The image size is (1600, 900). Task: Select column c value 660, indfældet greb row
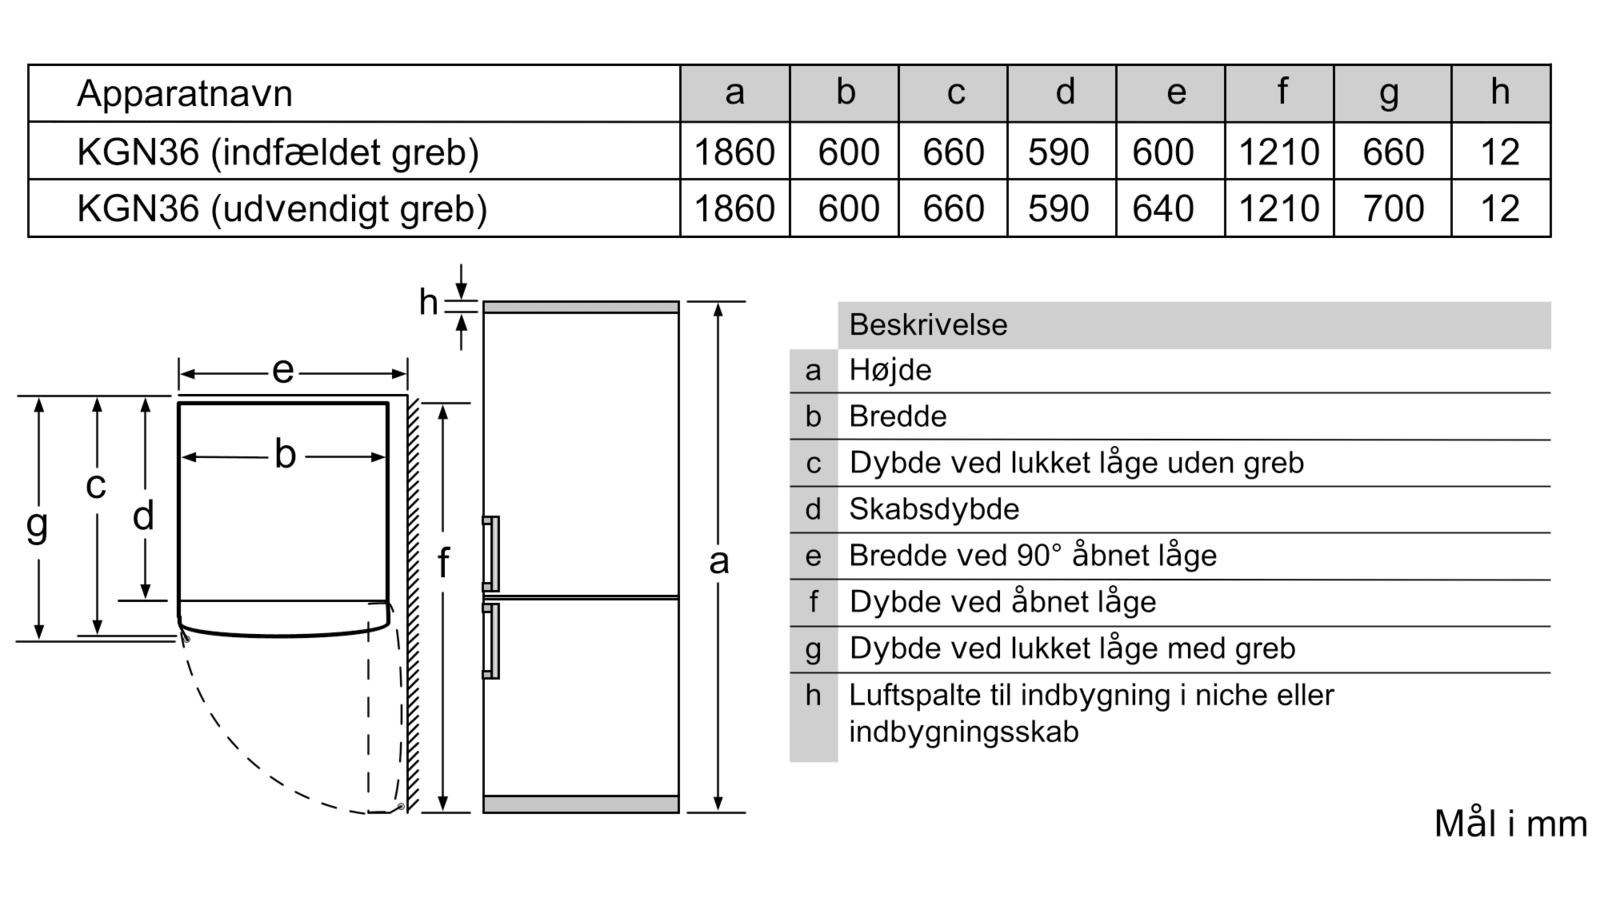953,152
